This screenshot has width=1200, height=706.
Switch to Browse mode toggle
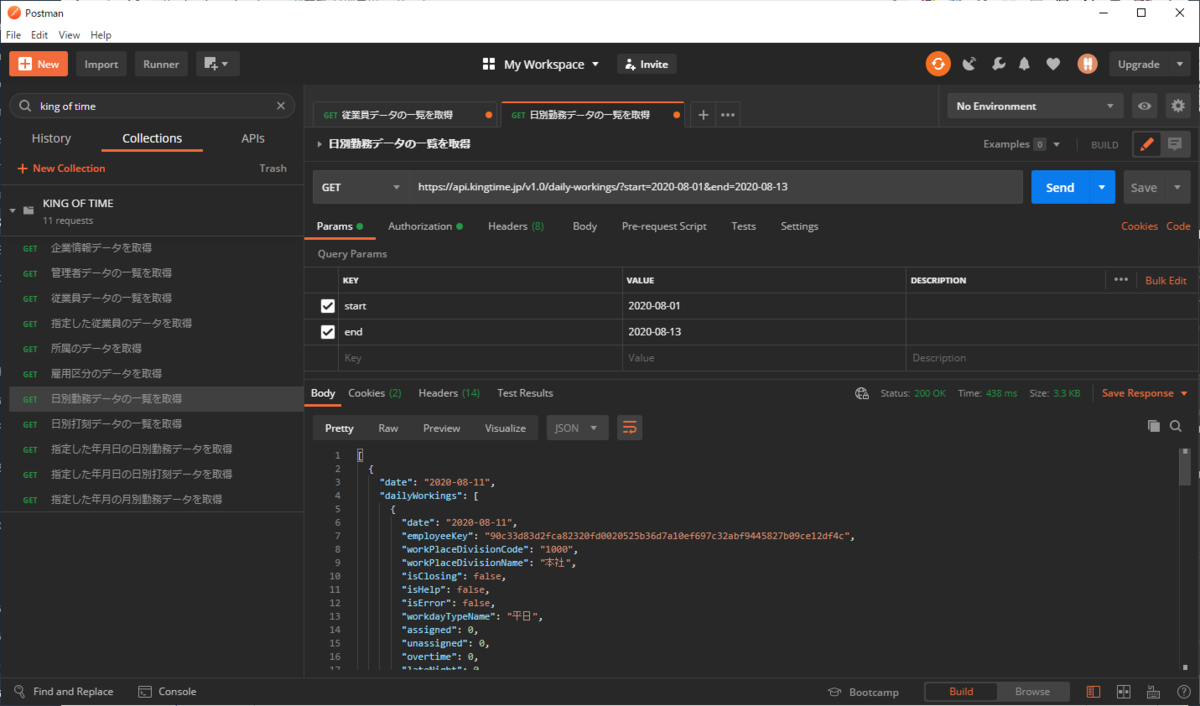click(x=1033, y=692)
